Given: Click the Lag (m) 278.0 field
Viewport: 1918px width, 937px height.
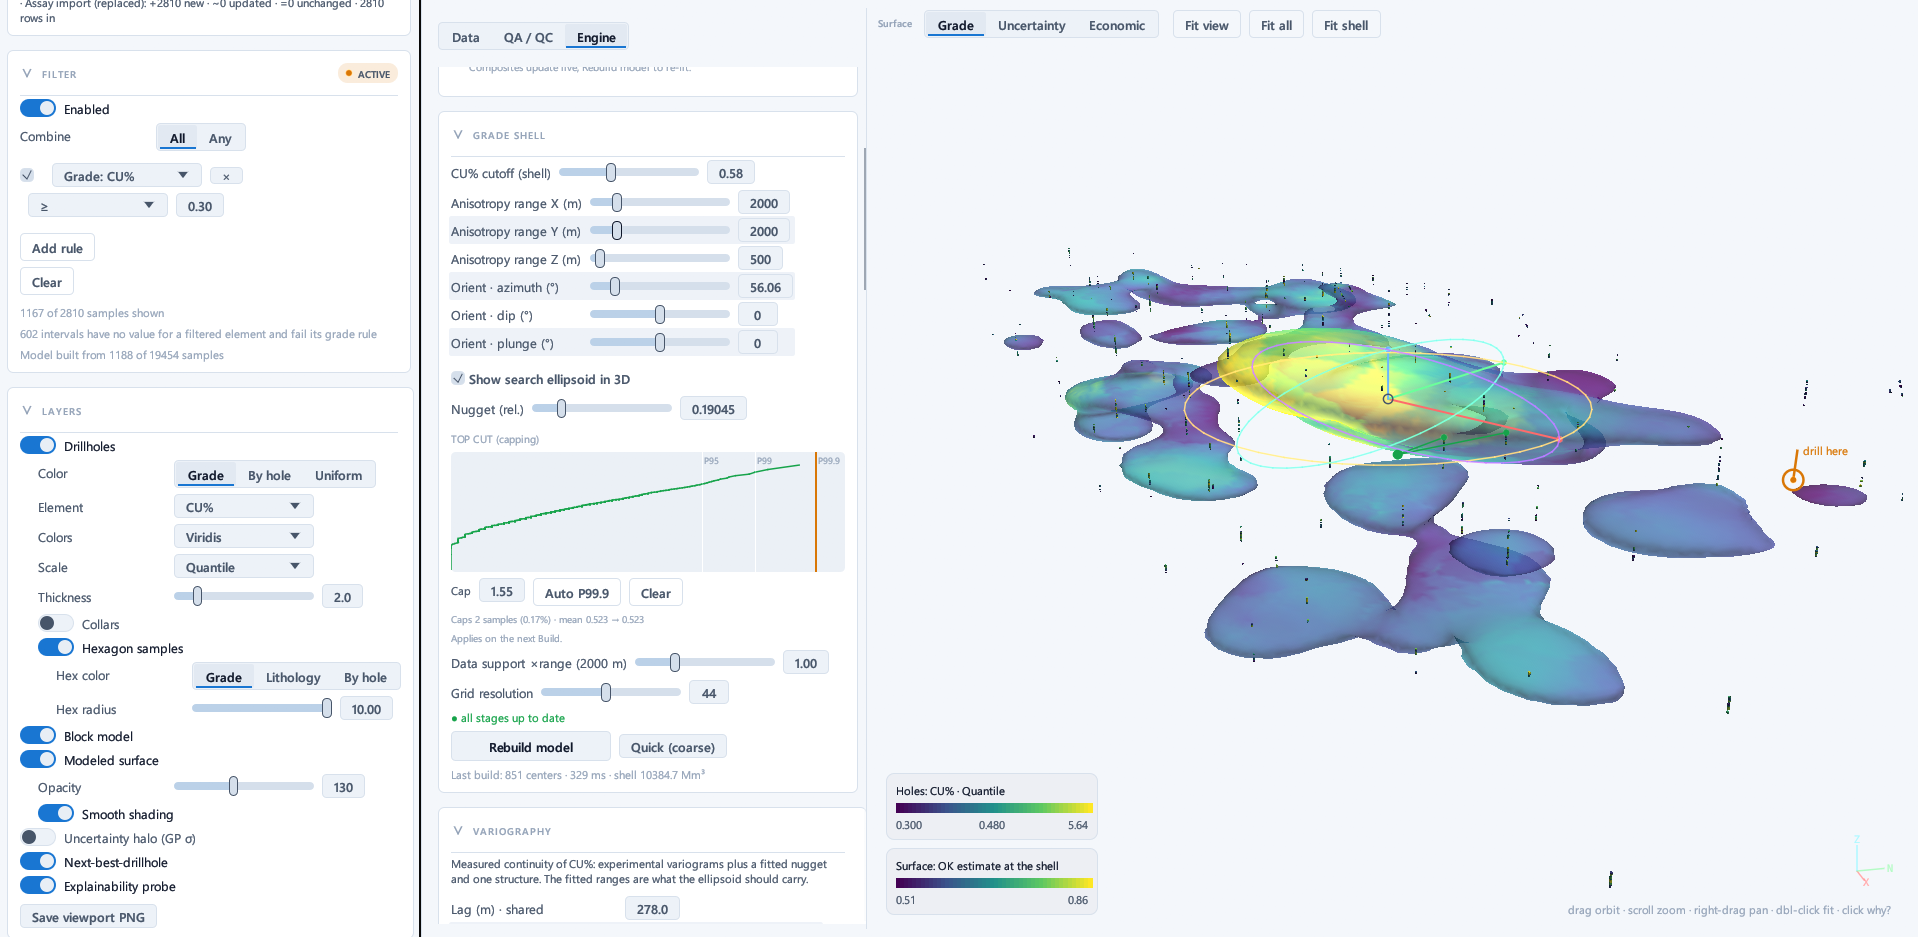Looking at the screenshot, I should click(x=652, y=909).
